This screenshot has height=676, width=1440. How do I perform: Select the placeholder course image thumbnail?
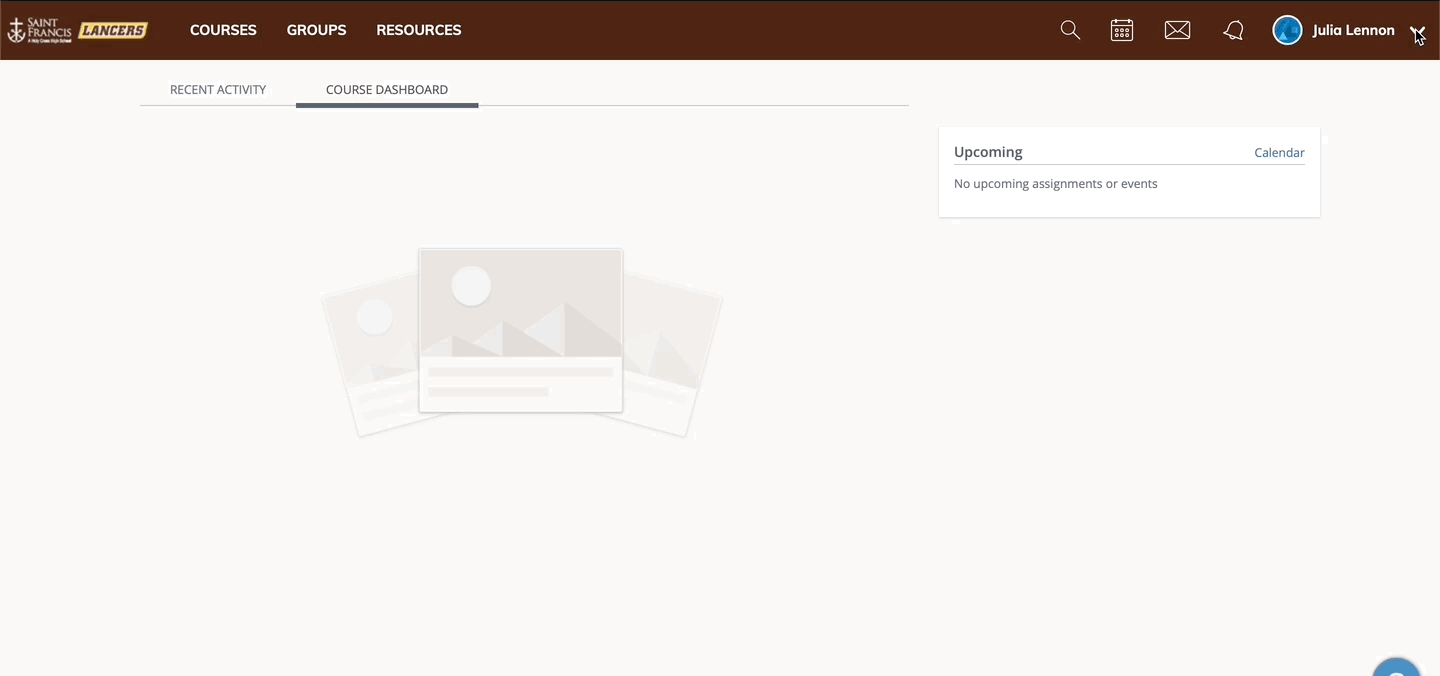coord(520,330)
